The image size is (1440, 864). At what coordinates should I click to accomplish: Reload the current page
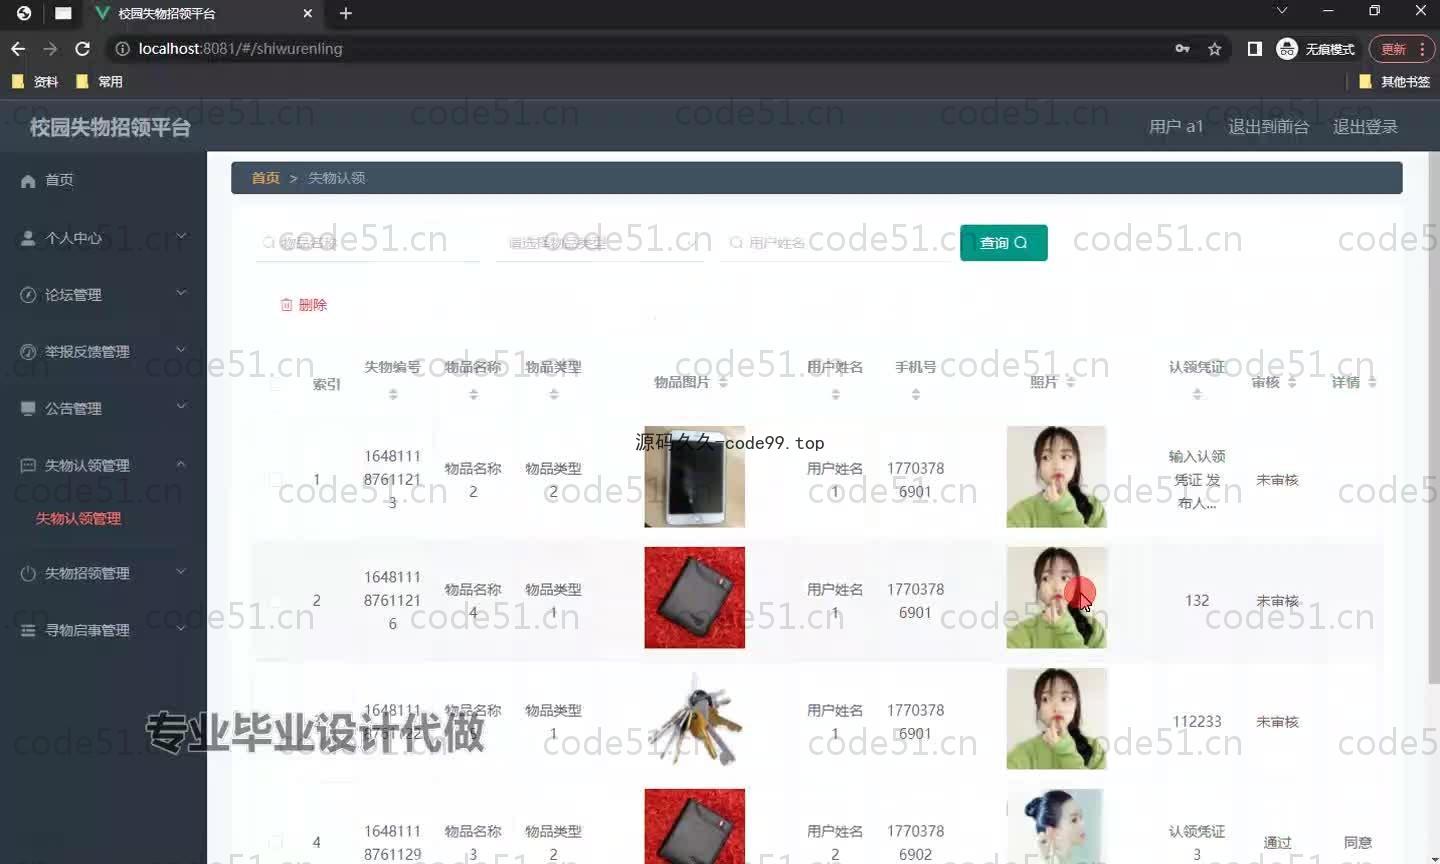(x=82, y=48)
